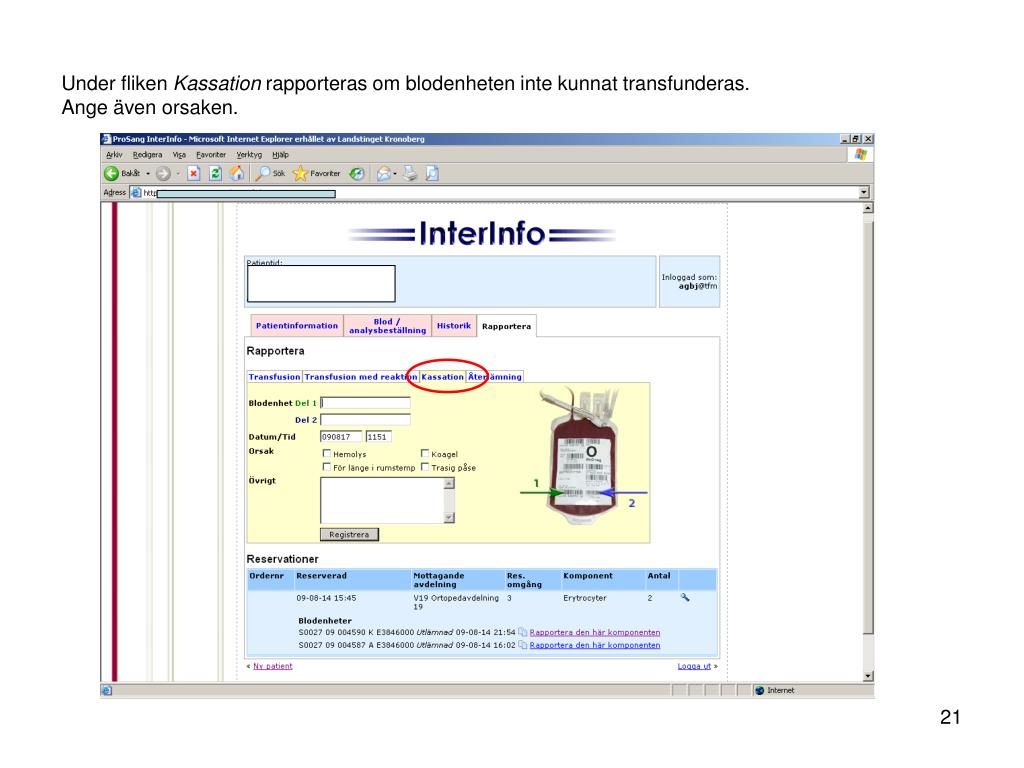
Task: Click the V19 Ortopedavdelning 19 cell
Action: click(x=456, y=602)
